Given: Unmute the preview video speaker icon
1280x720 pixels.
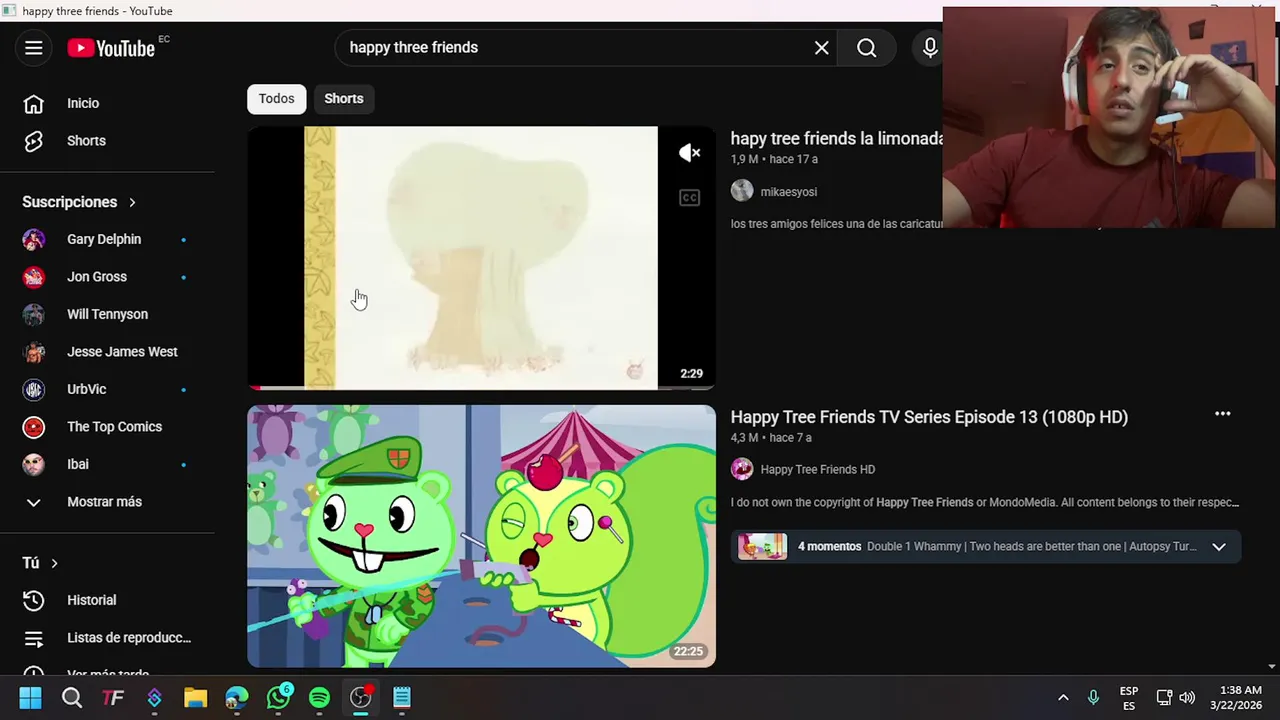Looking at the screenshot, I should click(690, 153).
